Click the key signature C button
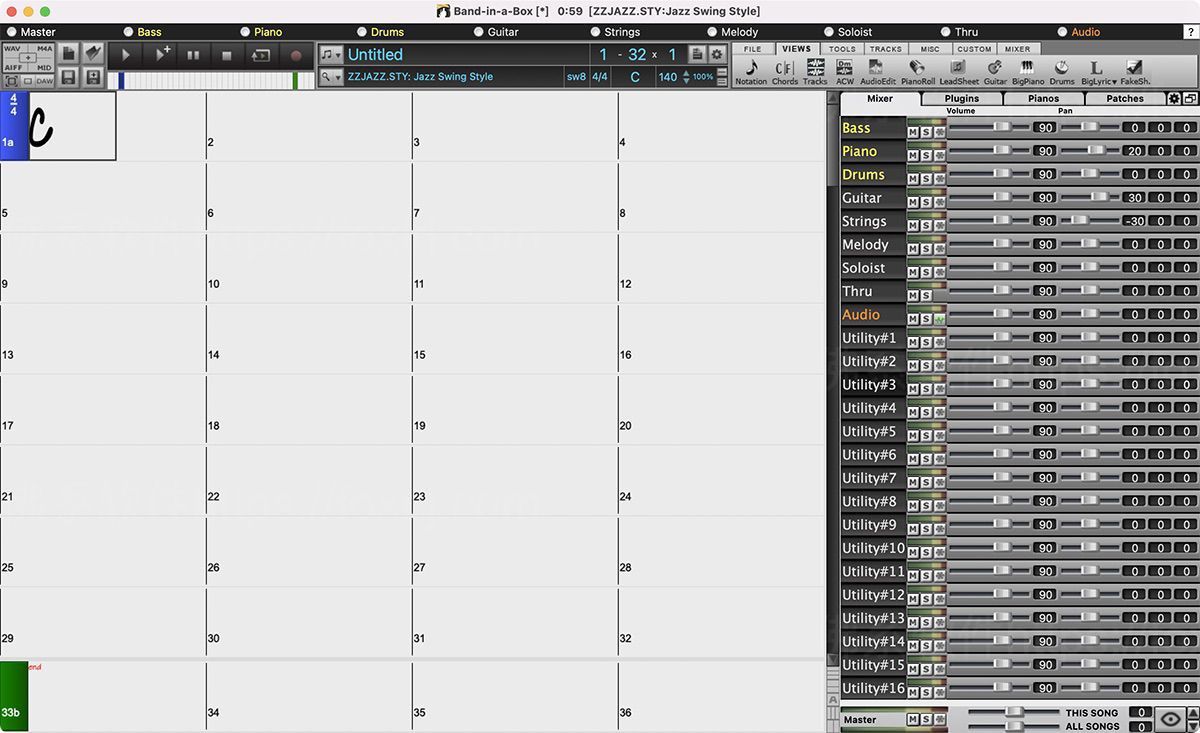 tap(635, 77)
